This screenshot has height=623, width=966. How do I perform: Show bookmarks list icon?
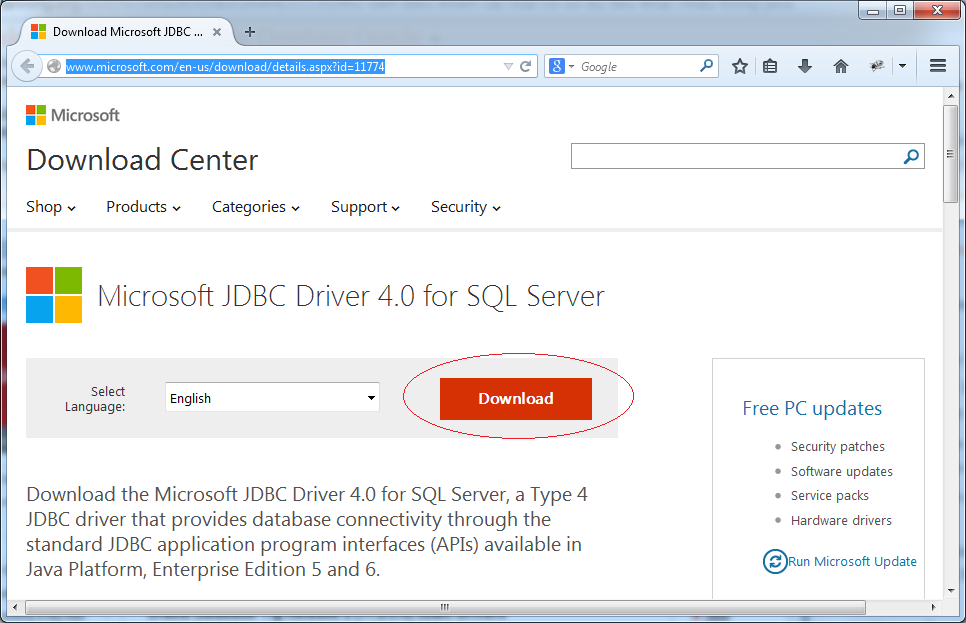(770, 66)
